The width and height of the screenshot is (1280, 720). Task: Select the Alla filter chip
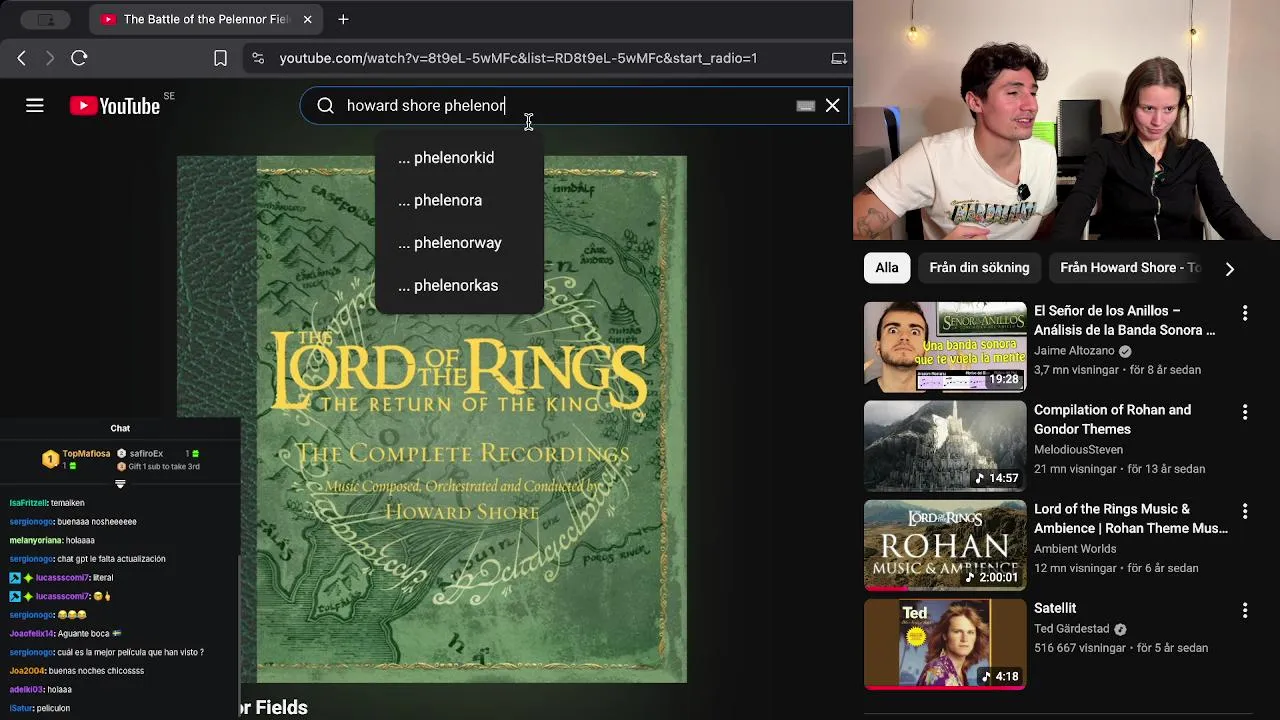point(887,267)
